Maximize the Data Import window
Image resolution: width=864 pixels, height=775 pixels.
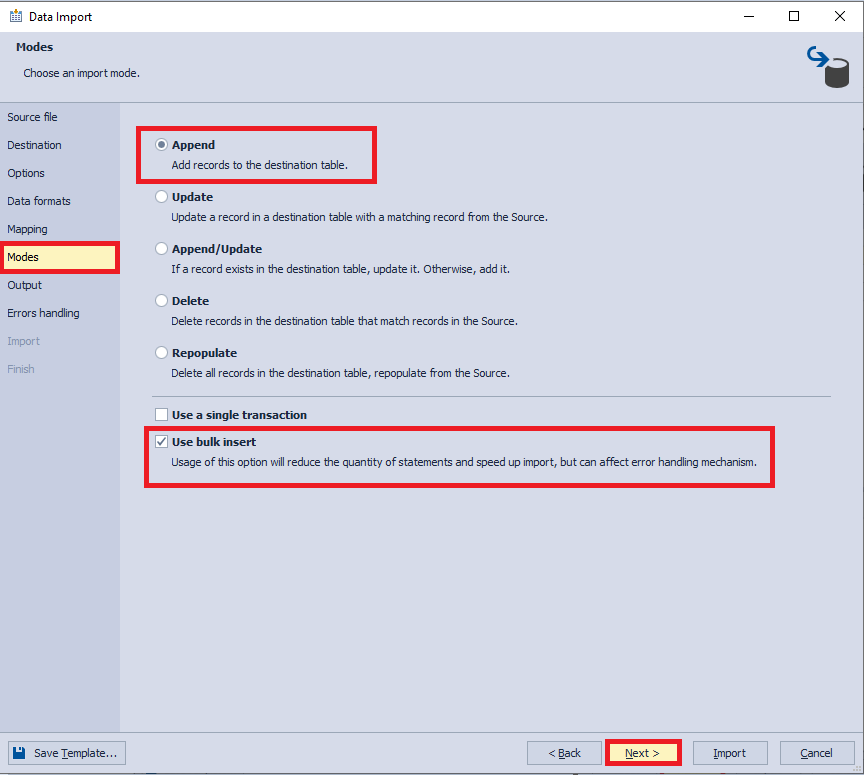tap(794, 16)
